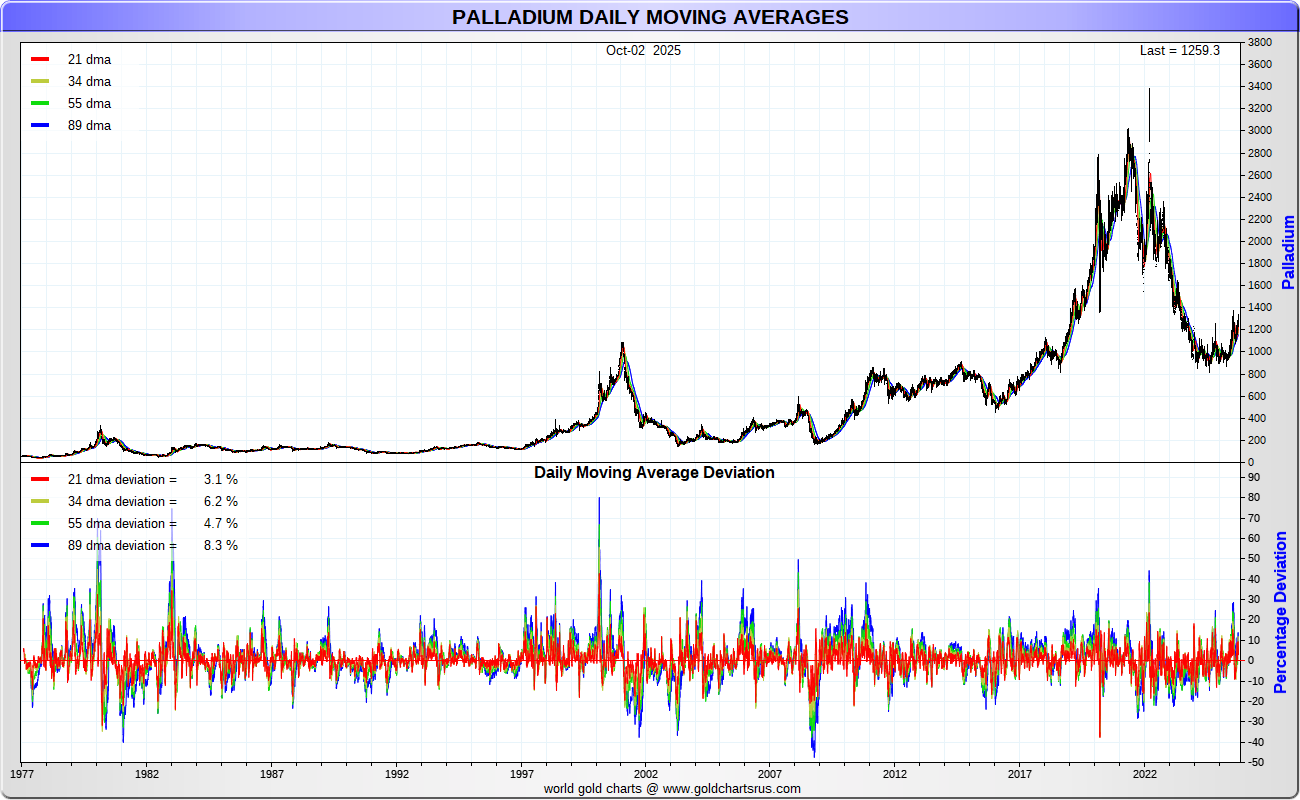1300x800 pixels.
Task: Click the 90 tick on the deviation axis
Action: tap(1253, 477)
